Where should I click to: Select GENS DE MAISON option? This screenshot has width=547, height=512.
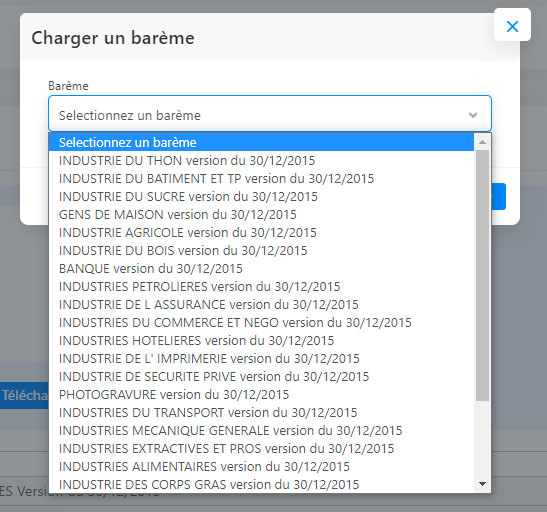[261, 214]
